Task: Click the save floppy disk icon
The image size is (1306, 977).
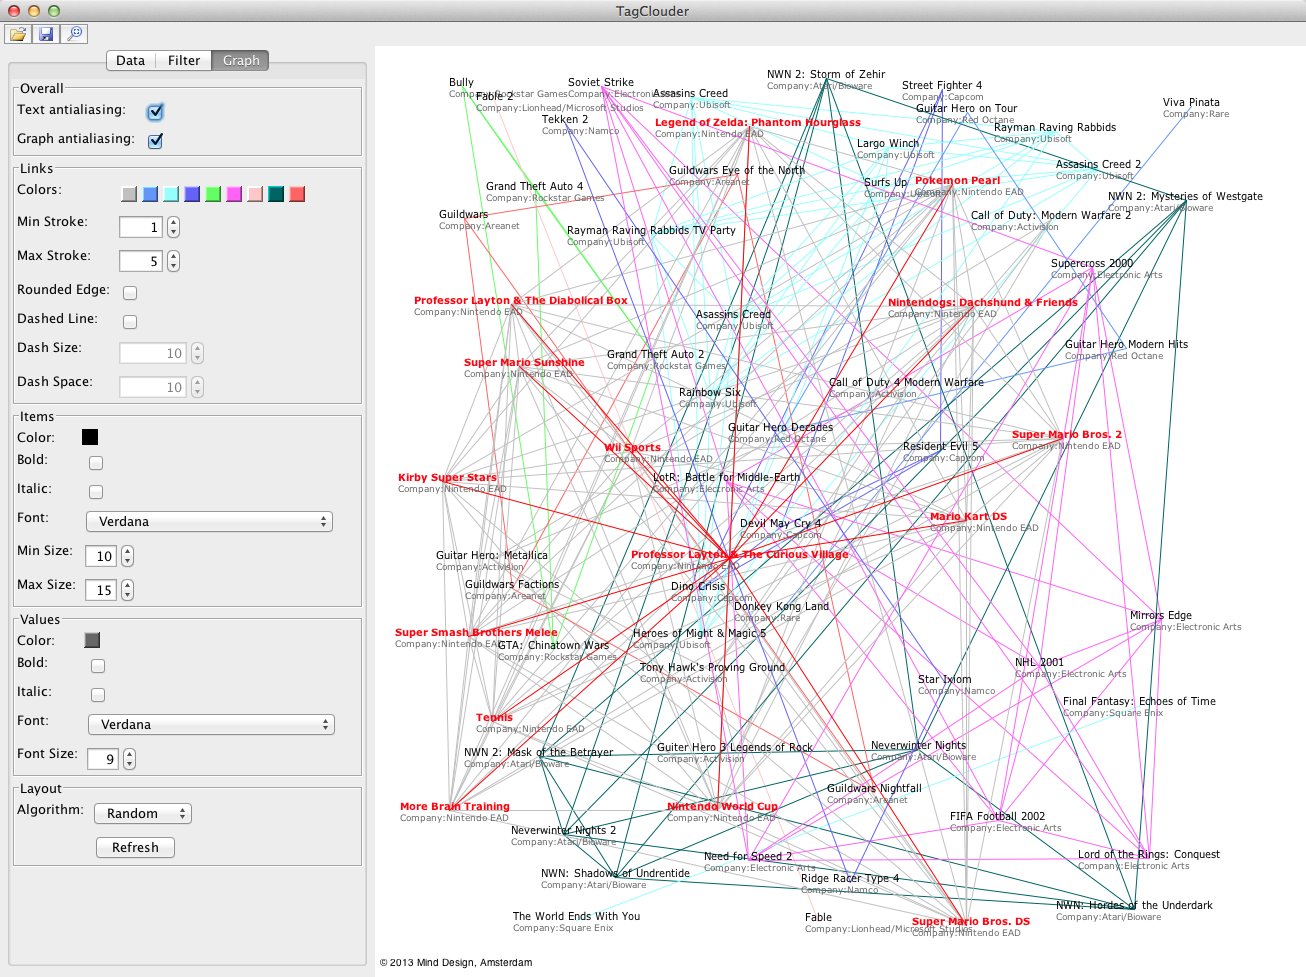Action: click(46, 35)
